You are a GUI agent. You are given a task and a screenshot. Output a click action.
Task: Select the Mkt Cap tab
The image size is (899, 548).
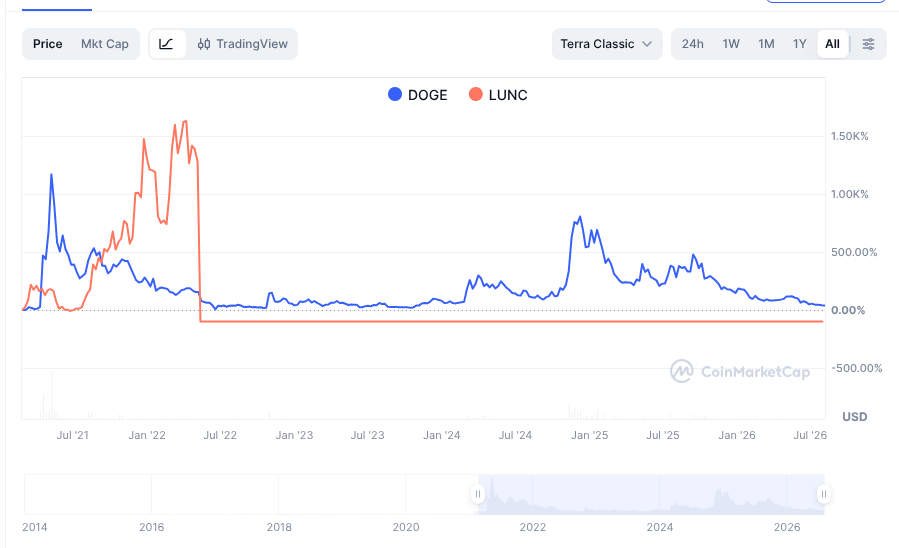tap(105, 44)
